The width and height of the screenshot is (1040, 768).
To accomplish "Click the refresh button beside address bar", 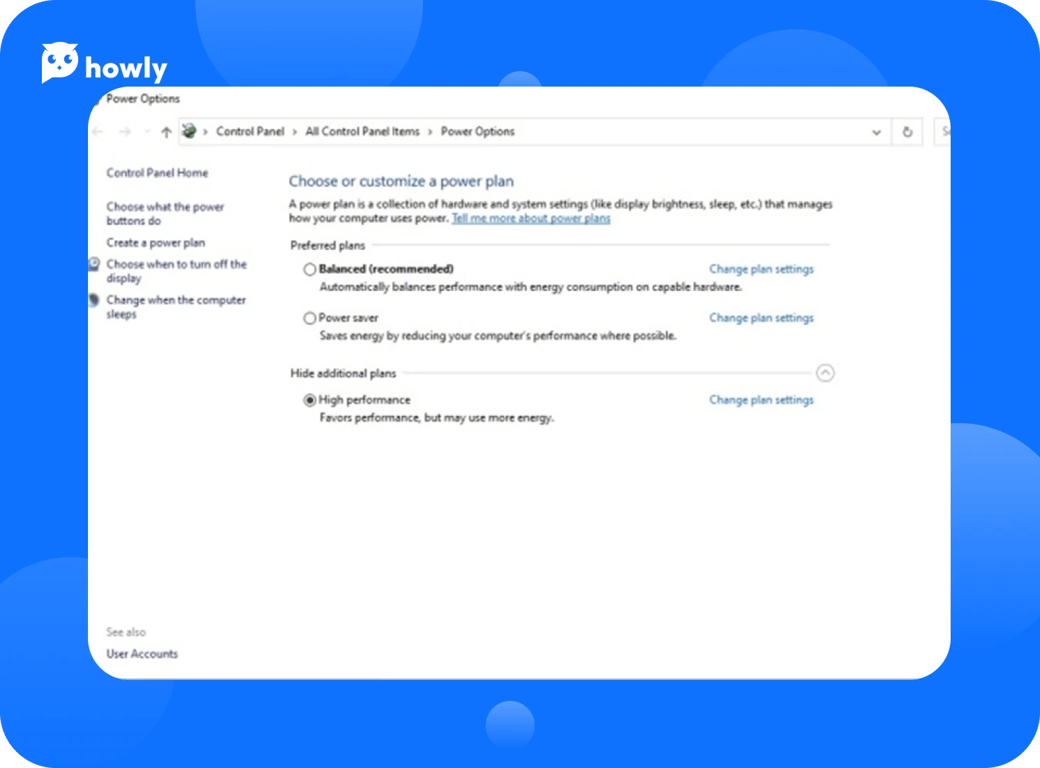I will click(x=907, y=132).
